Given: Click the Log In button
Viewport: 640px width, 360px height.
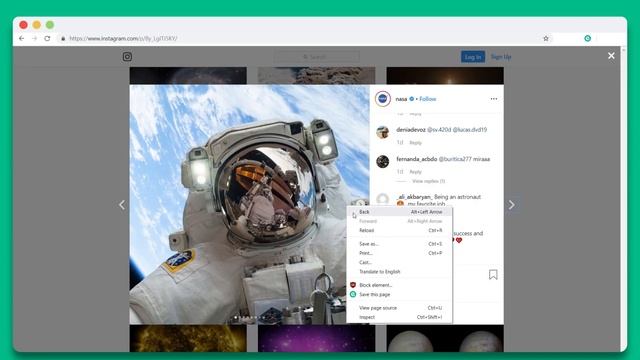Looking at the screenshot, I should coord(473,57).
